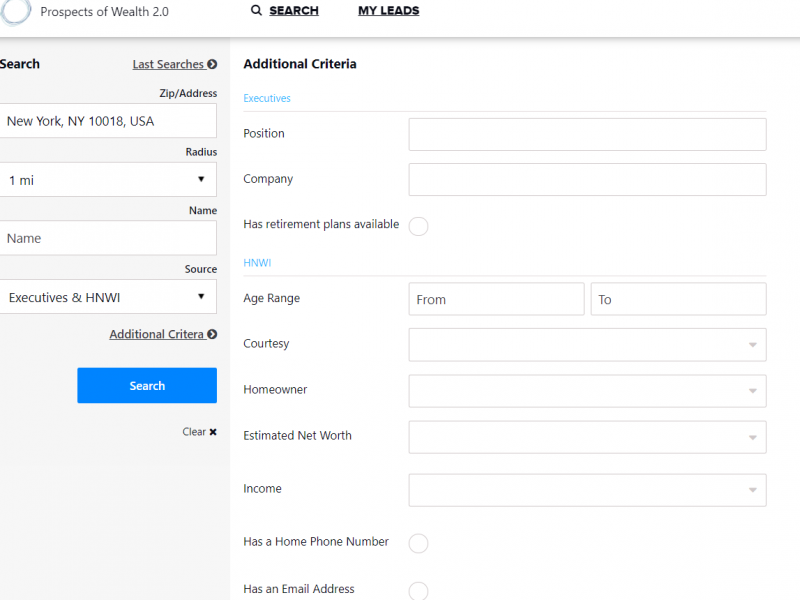Expand the Estimated Net Worth dropdown

point(587,437)
